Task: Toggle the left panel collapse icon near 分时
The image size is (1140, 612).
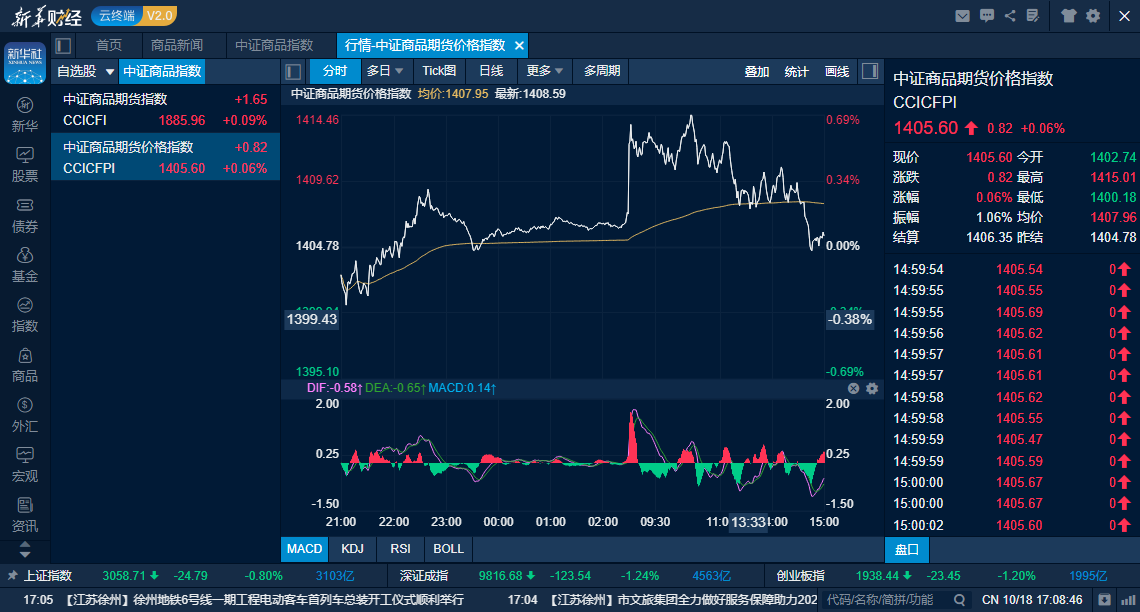Action: pos(293,71)
